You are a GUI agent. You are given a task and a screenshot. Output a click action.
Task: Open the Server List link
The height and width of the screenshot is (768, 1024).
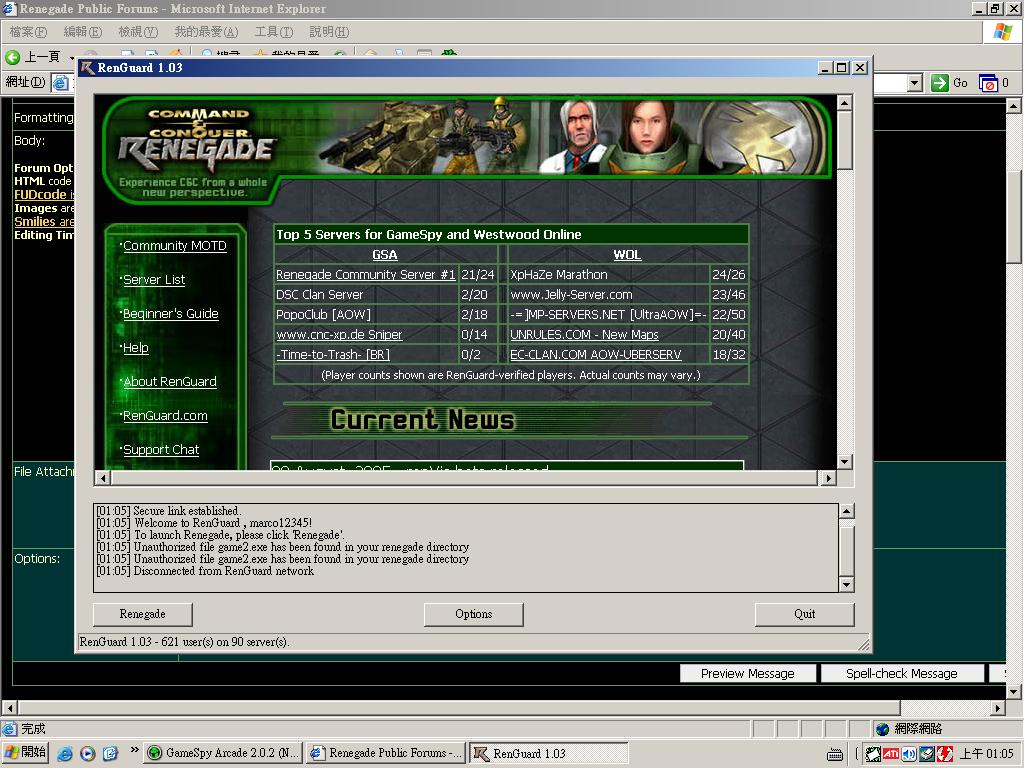click(154, 280)
